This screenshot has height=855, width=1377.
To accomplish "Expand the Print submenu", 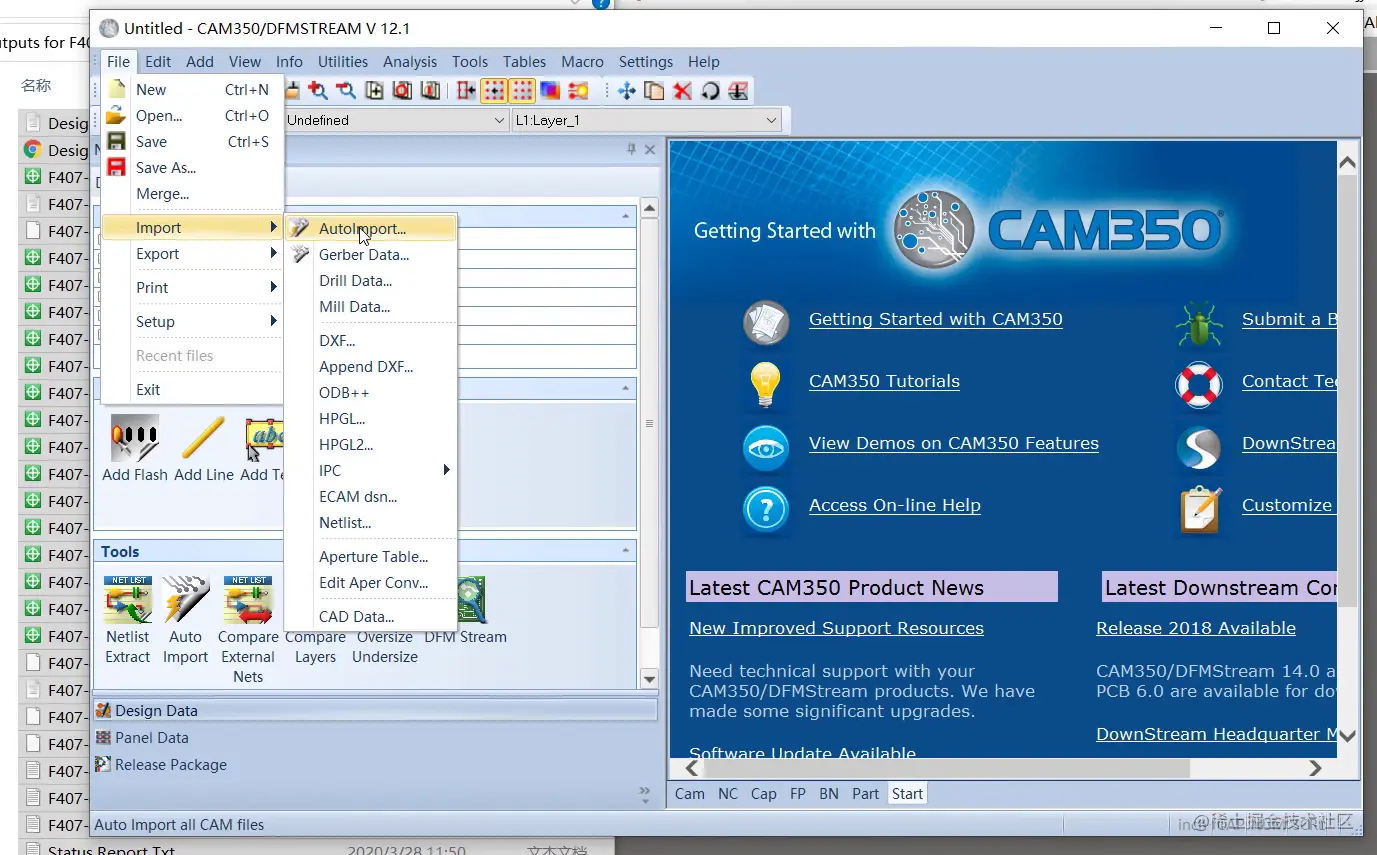I will point(192,288).
